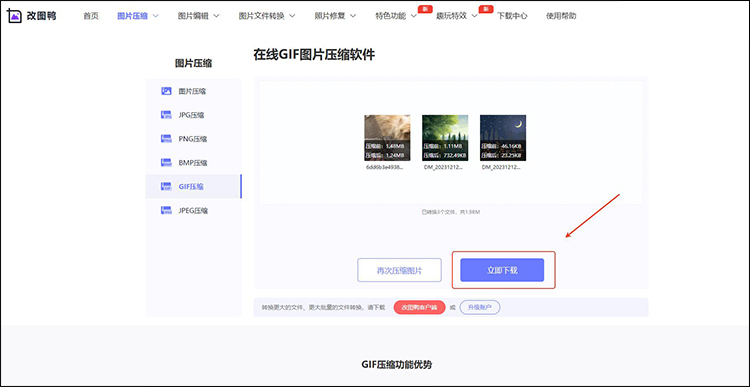Click 立即下载 button
This screenshot has width=750, height=387.
coord(502,270)
